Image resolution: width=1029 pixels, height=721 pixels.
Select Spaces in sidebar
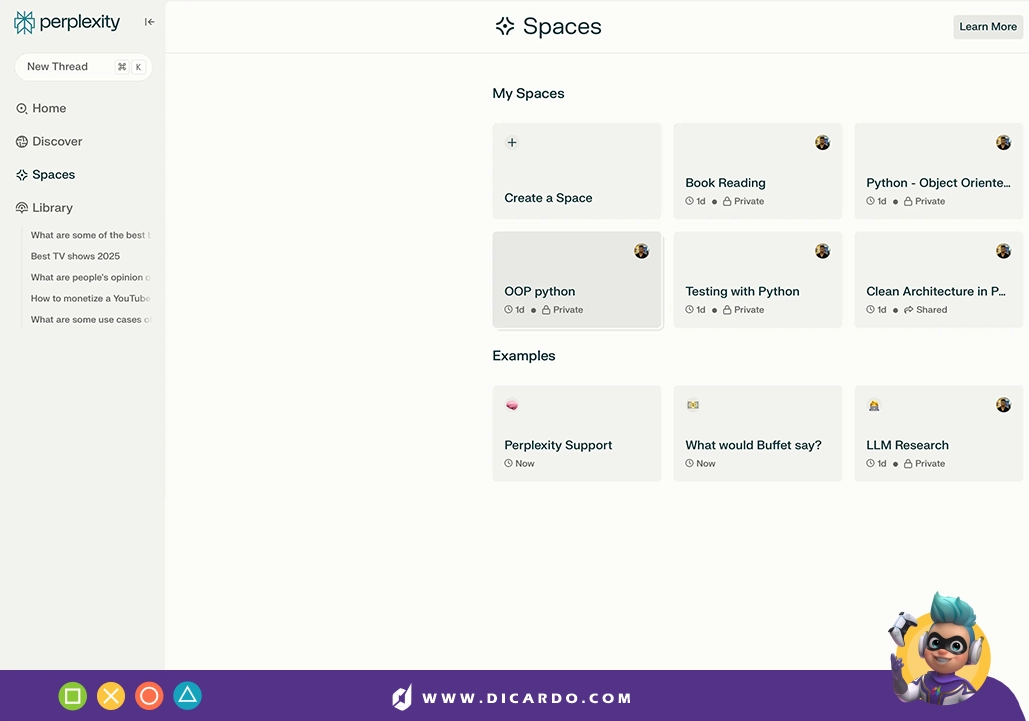pyautogui.click(x=45, y=175)
